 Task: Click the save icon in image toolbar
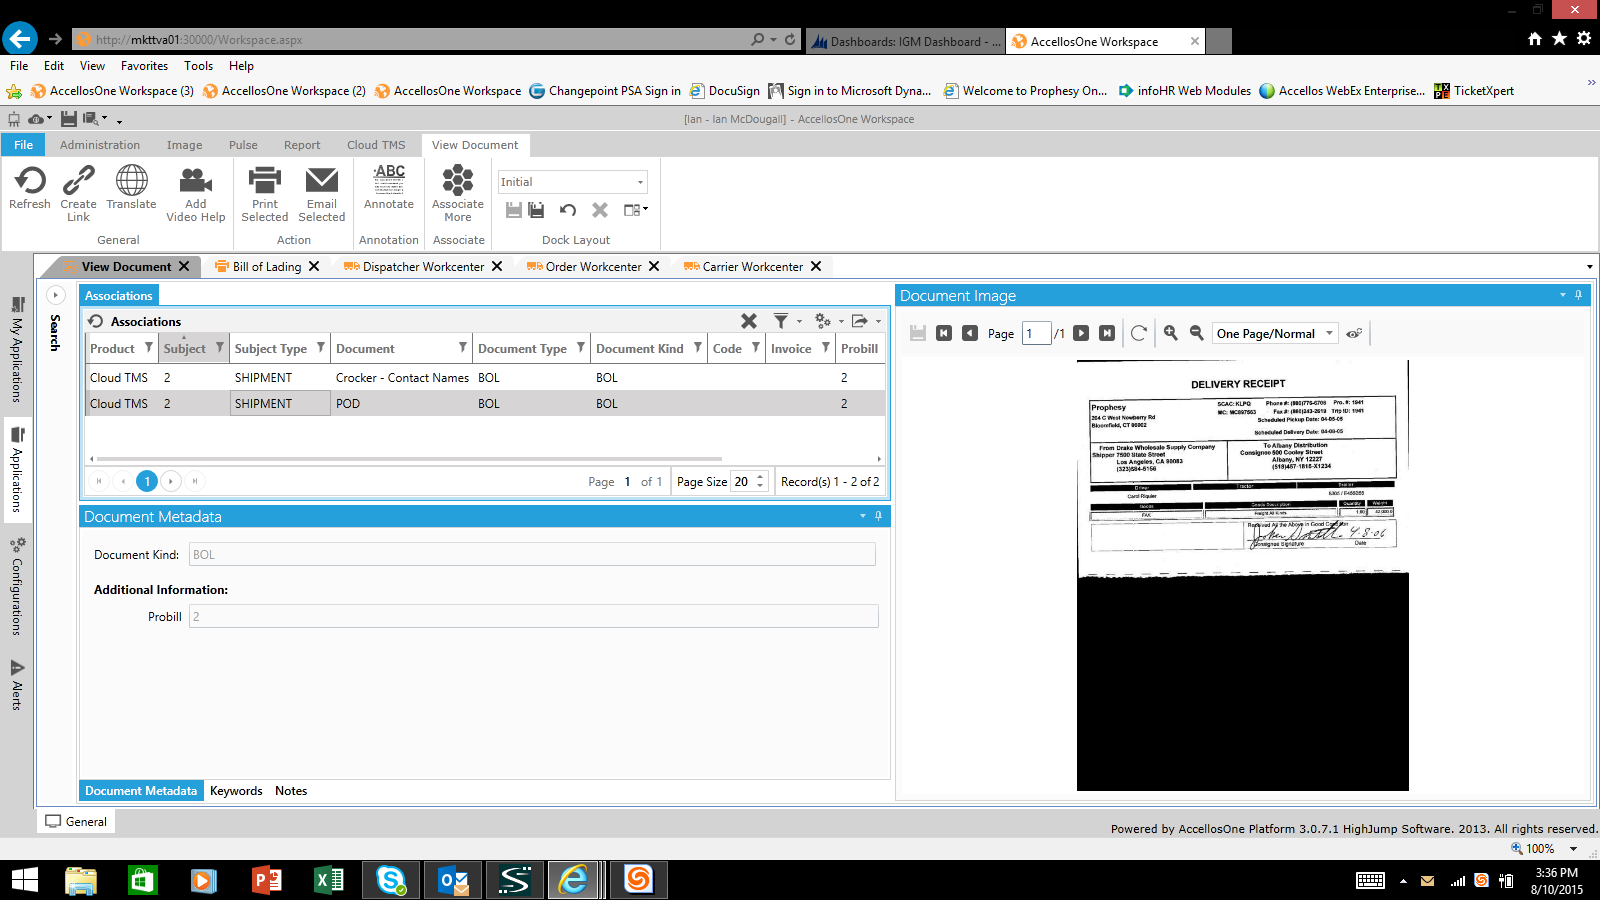click(918, 333)
